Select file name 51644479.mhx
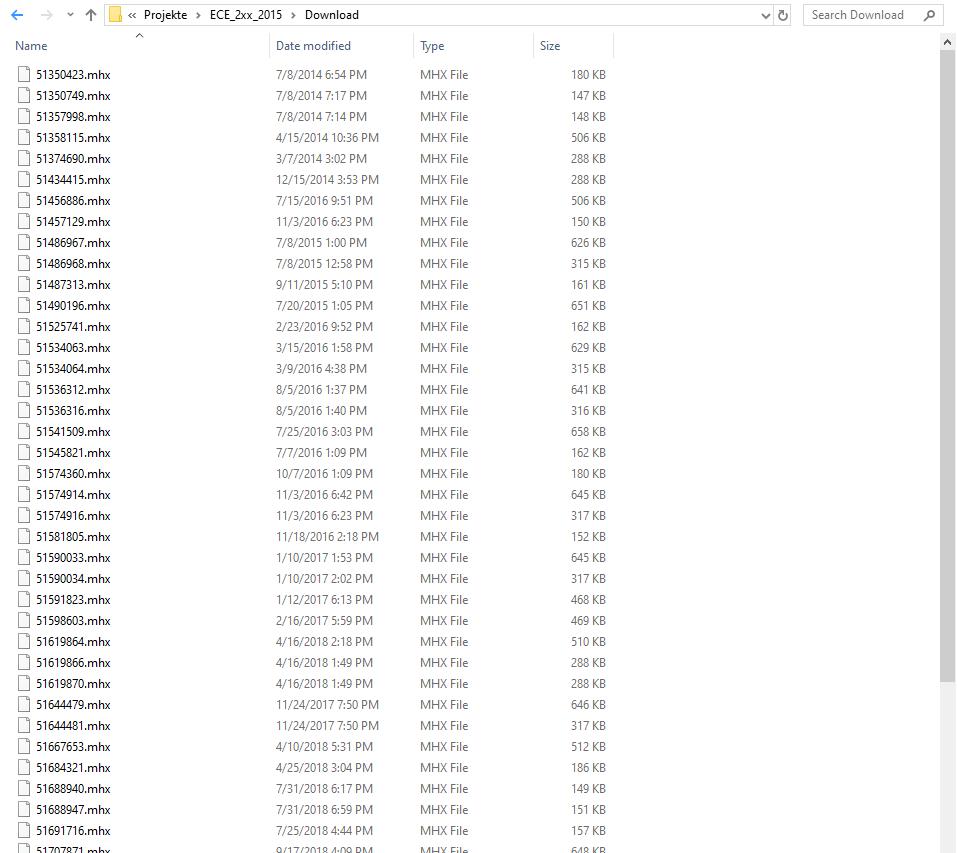This screenshot has height=853, width=957. click(x=73, y=705)
